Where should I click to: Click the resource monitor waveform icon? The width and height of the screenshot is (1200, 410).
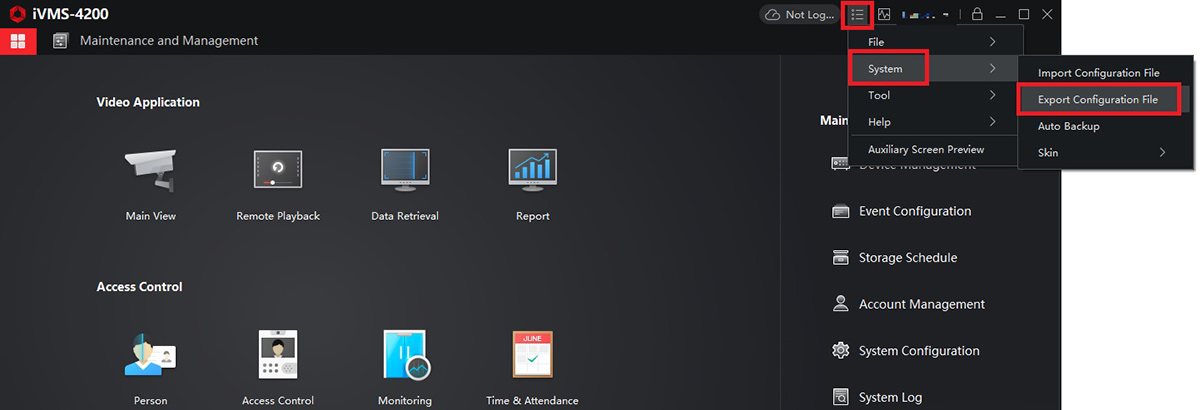(x=884, y=15)
